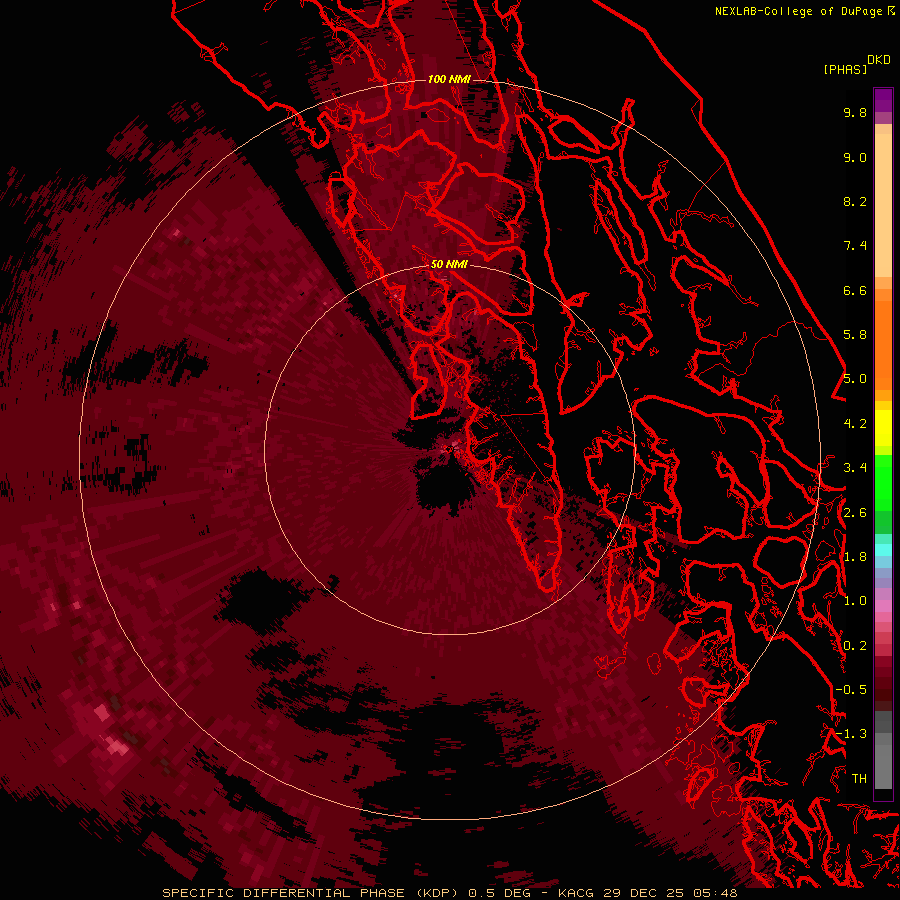Click the cyan color bar segment near 1.8

(x=883, y=550)
